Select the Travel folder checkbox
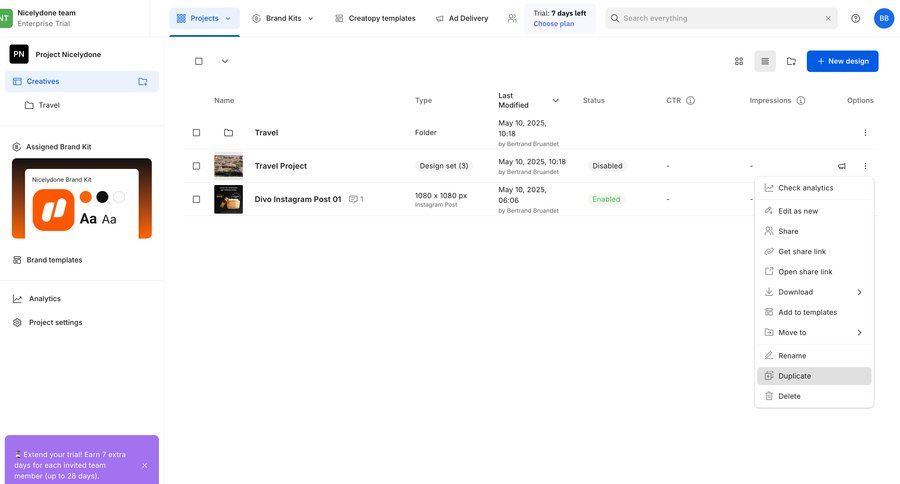This screenshot has height=484, width=900. tap(197, 132)
